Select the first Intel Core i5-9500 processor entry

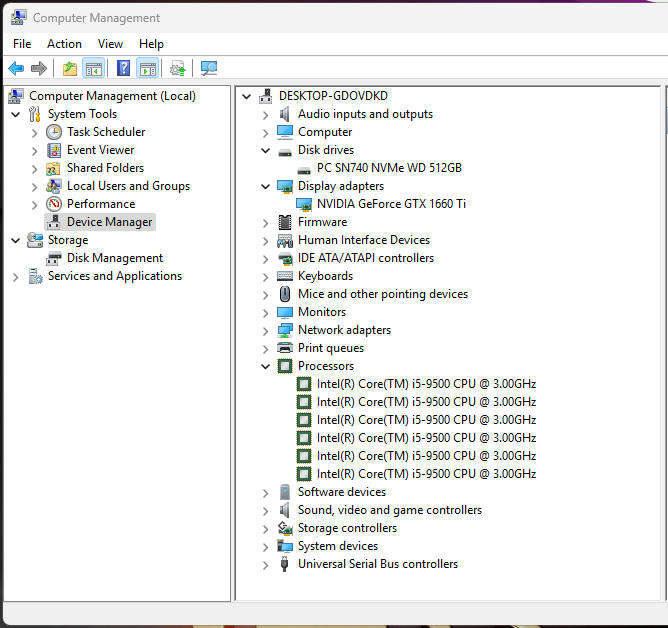pyautogui.click(x=426, y=384)
